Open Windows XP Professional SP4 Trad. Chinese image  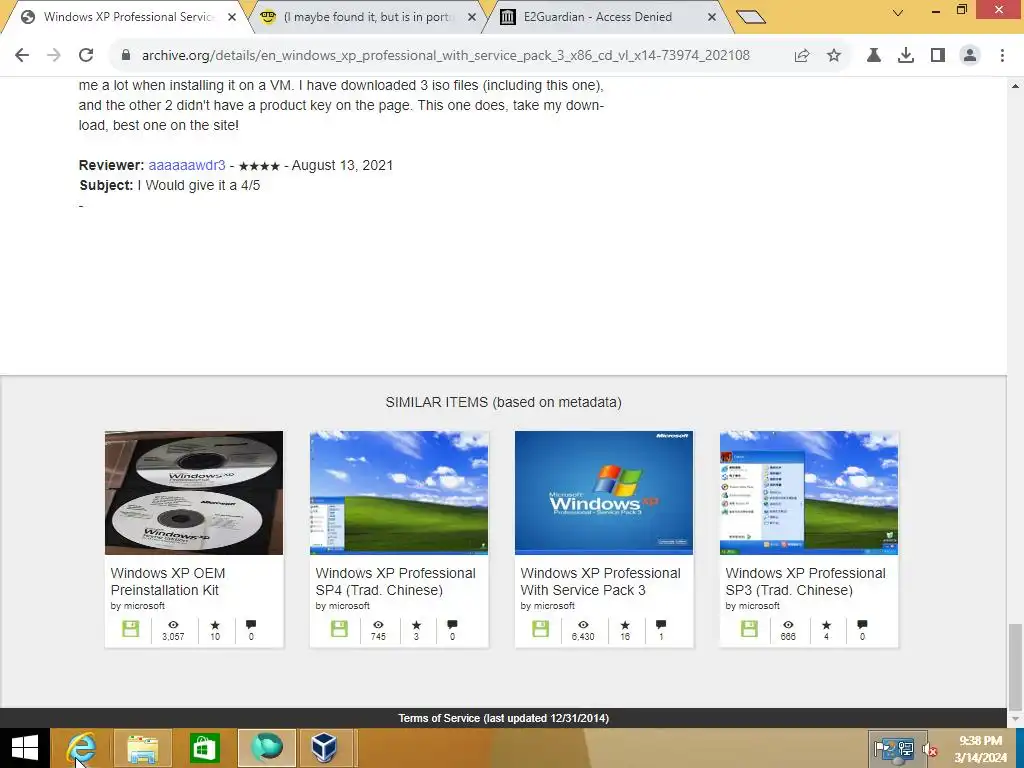click(x=399, y=492)
